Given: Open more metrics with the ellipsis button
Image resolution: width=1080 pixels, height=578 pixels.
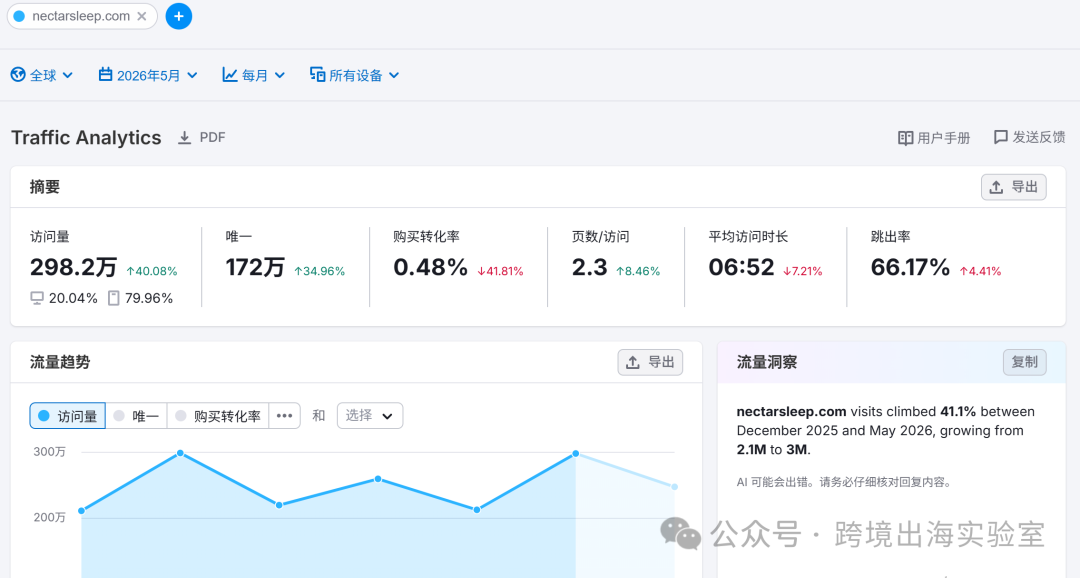Looking at the screenshot, I should [x=284, y=416].
